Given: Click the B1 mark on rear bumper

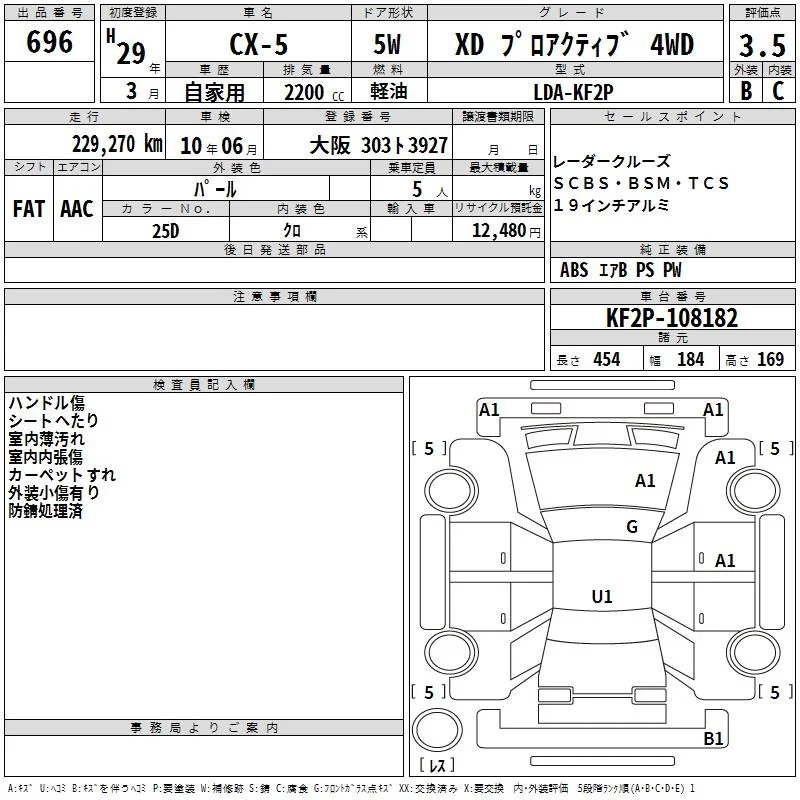Looking at the screenshot, I should [713, 738].
